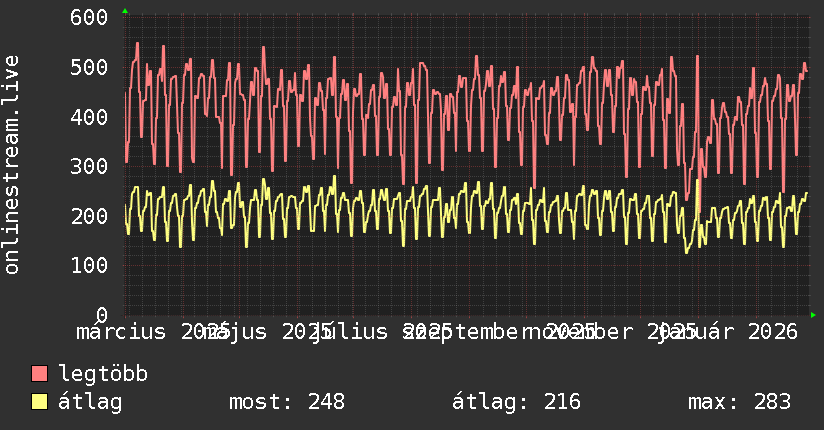The width and height of the screenshot is (824, 430).
Task: Click the 'max: 283' statistic
Action: [x=739, y=402]
